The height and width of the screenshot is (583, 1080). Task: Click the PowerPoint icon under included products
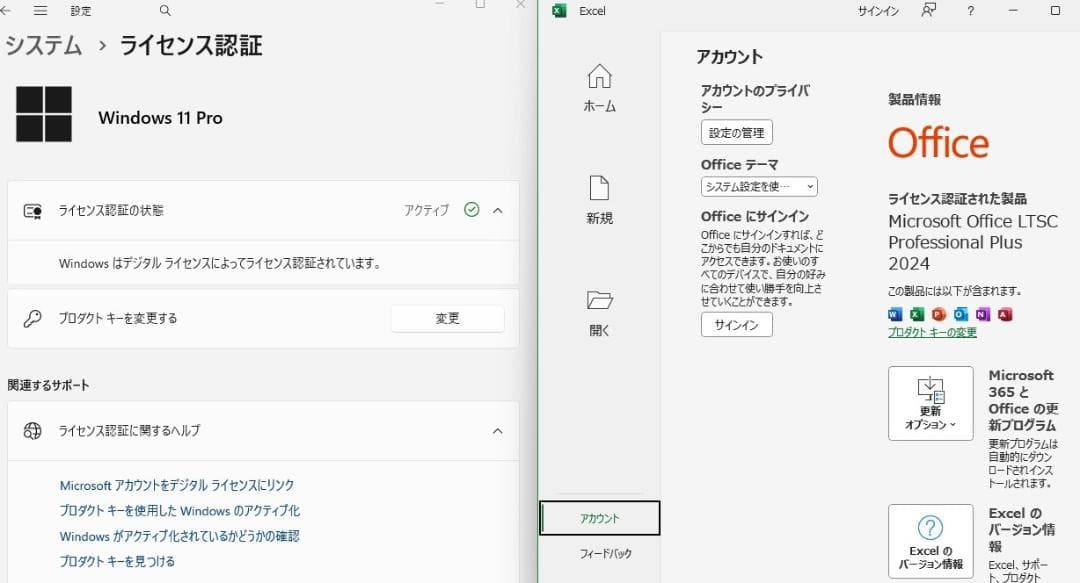(939, 314)
